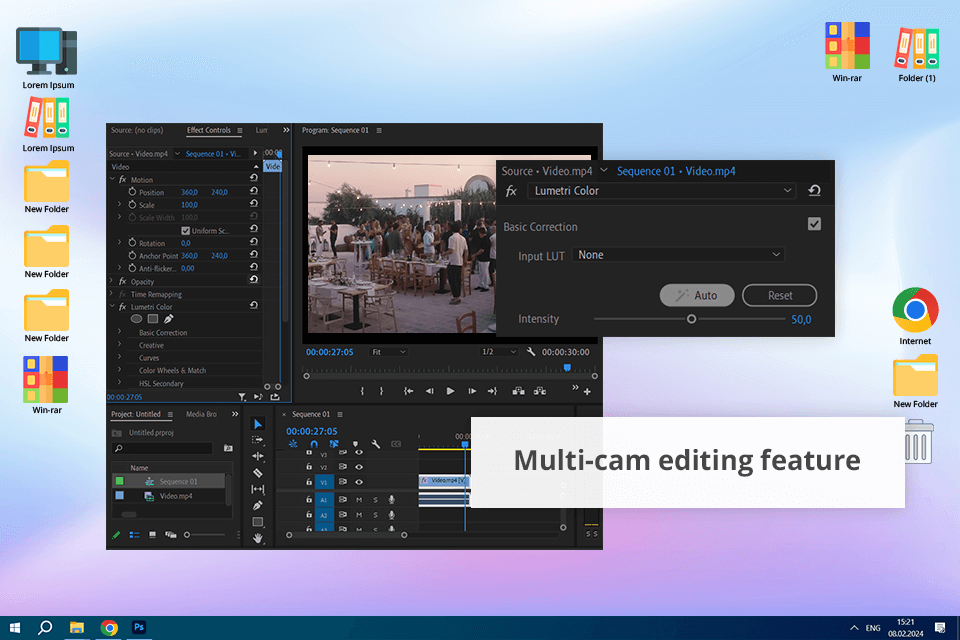Screen dimensions: 960x640
Task: Expand Opacity effect group
Action: [x=113, y=281]
